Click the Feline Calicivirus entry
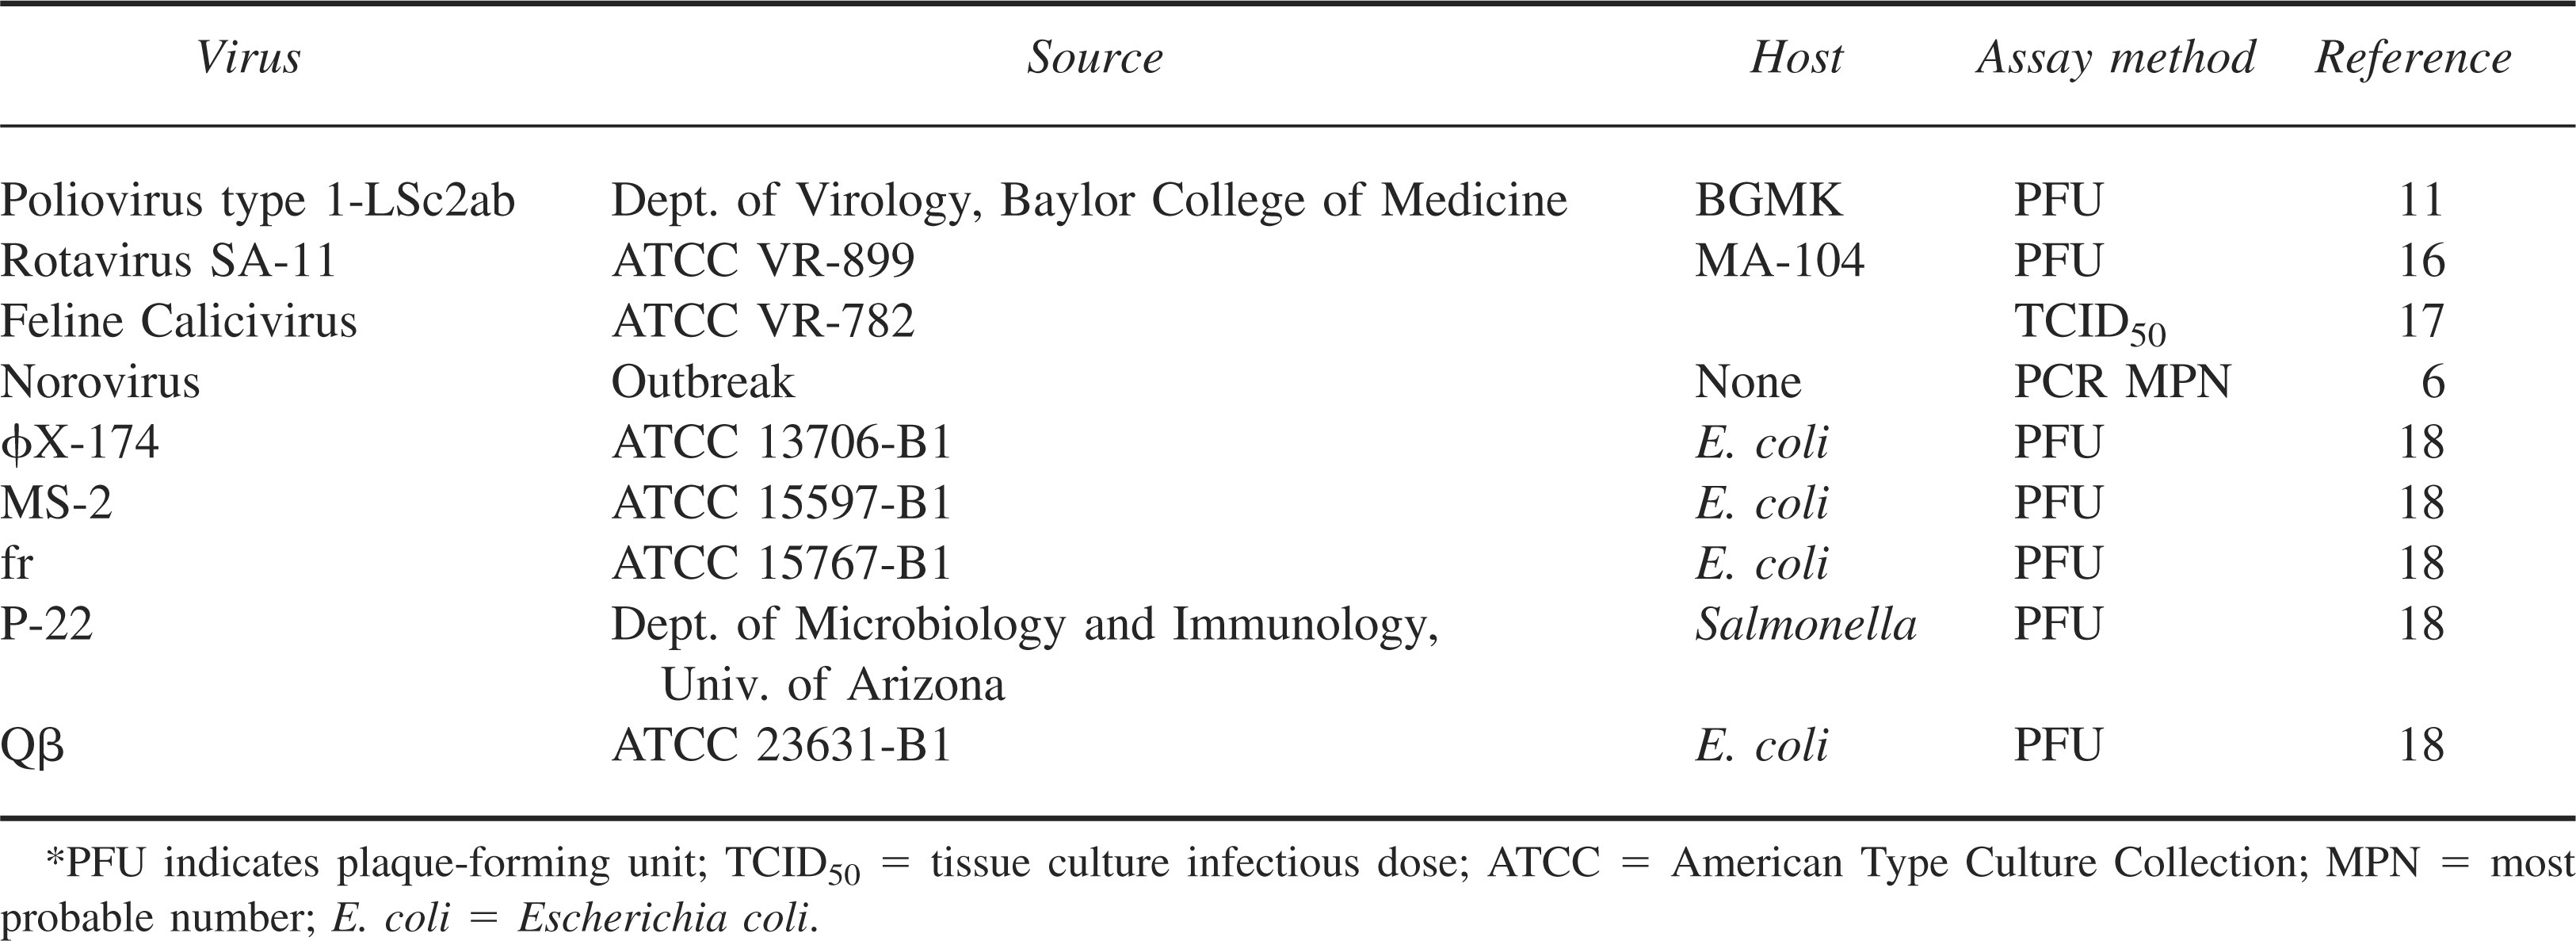This screenshot has width=2576, height=941. click(179, 321)
